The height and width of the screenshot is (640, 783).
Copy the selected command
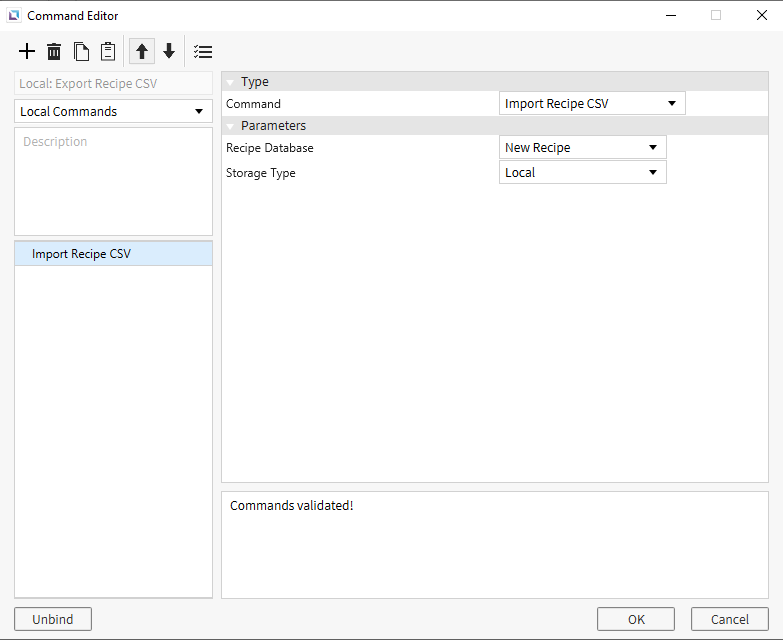(81, 51)
